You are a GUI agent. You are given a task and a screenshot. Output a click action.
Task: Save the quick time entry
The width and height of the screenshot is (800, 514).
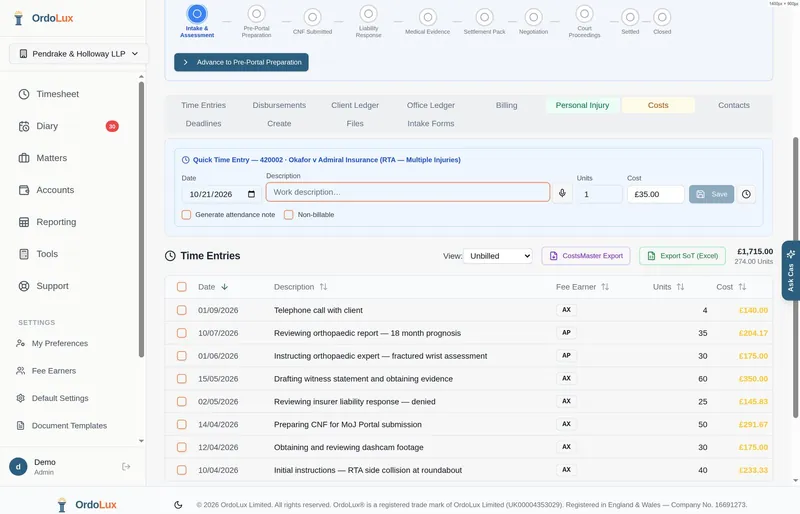[x=711, y=194]
